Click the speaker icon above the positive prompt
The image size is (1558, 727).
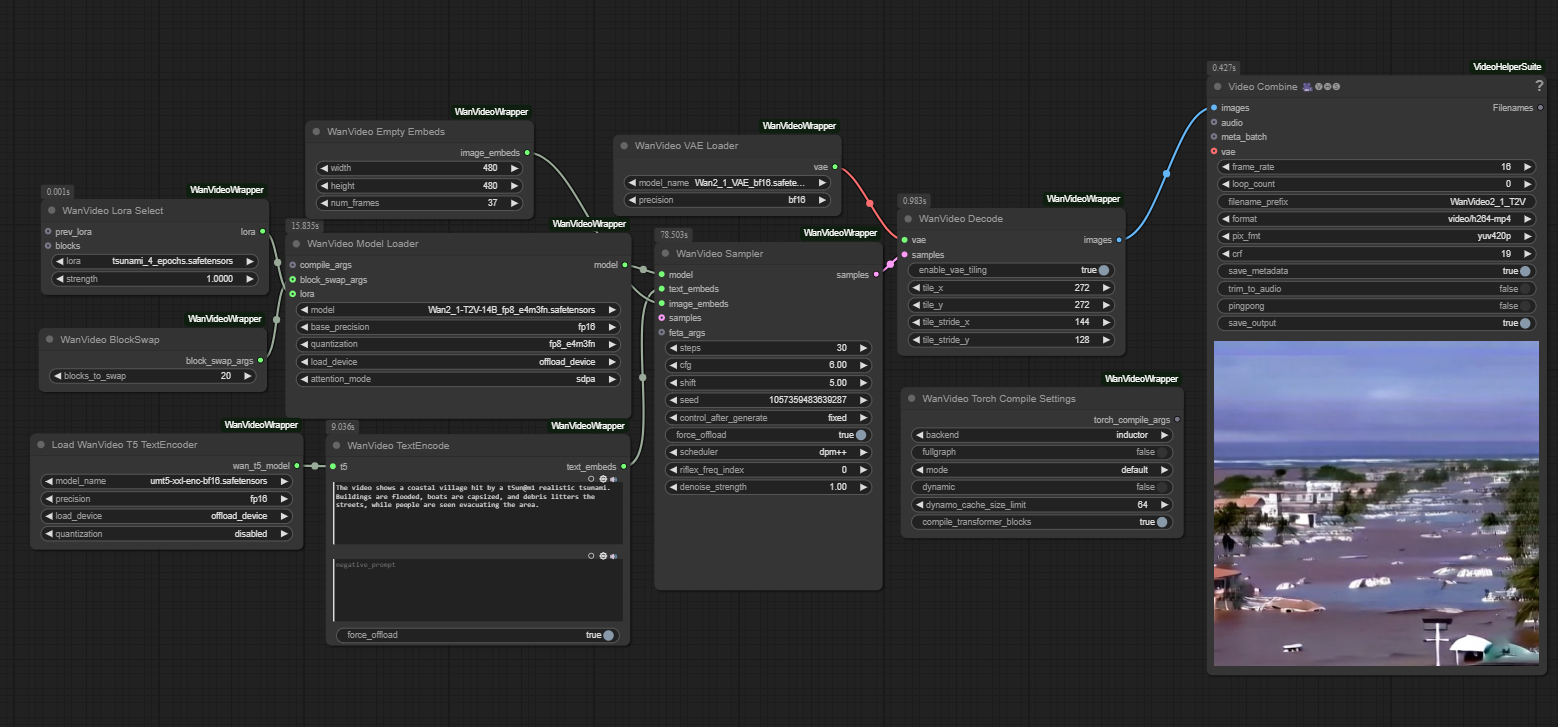(613, 479)
